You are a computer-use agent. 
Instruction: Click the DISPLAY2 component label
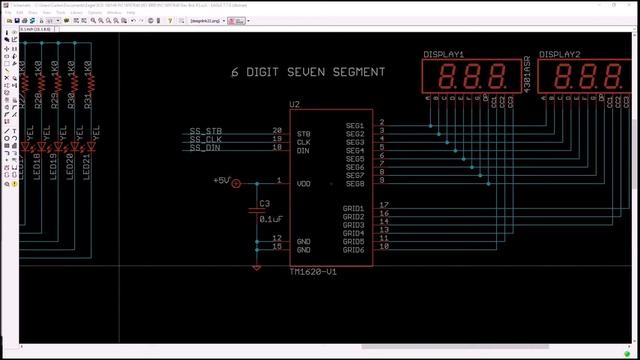560,54
